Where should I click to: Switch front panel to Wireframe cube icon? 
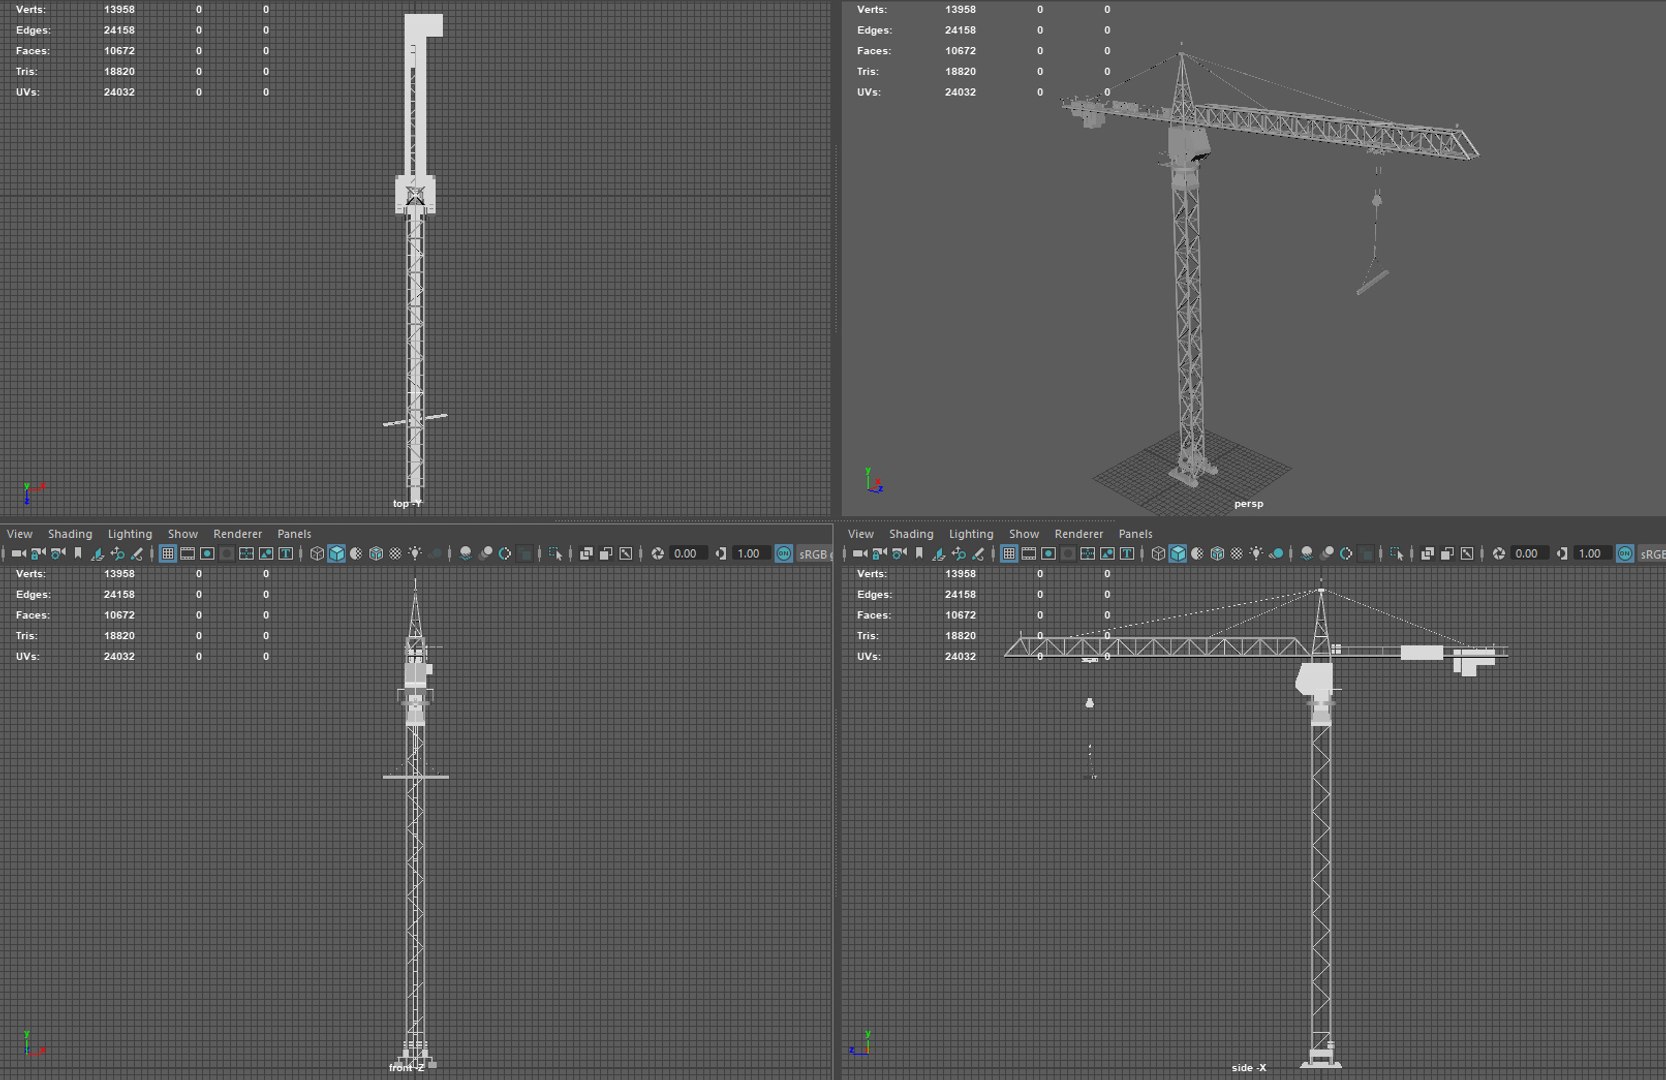317,553
